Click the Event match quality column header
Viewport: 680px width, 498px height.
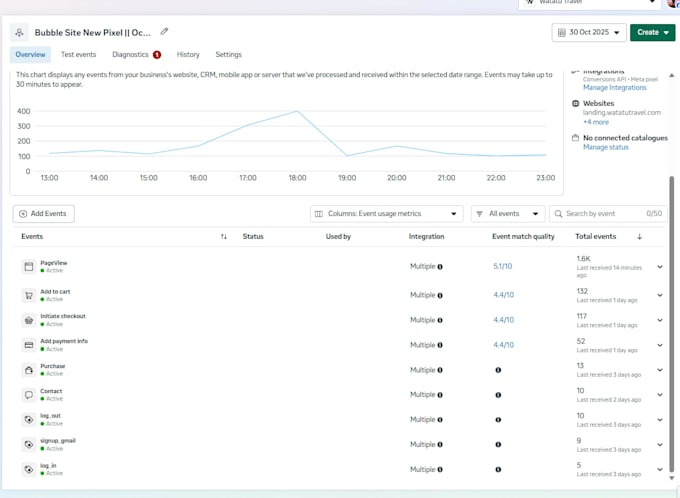[x=523, y=236]
